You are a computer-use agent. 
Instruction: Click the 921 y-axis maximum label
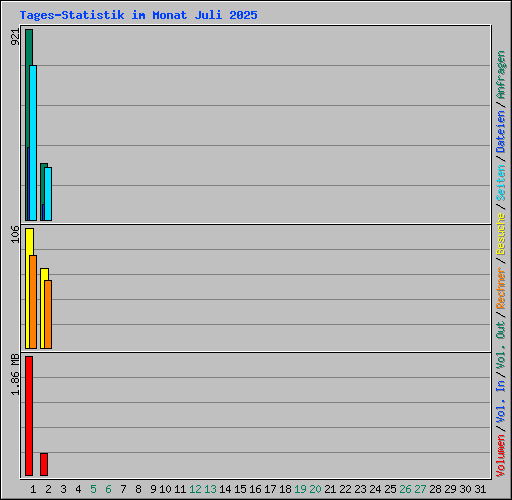tap(15, 37)
